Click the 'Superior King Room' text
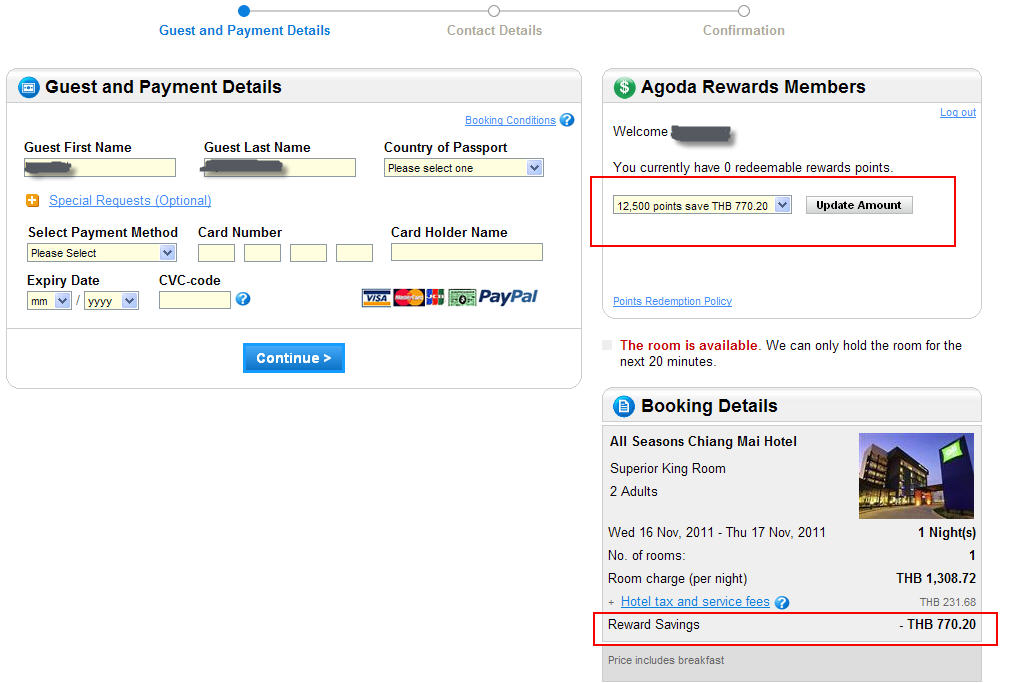 pos(668,469)
